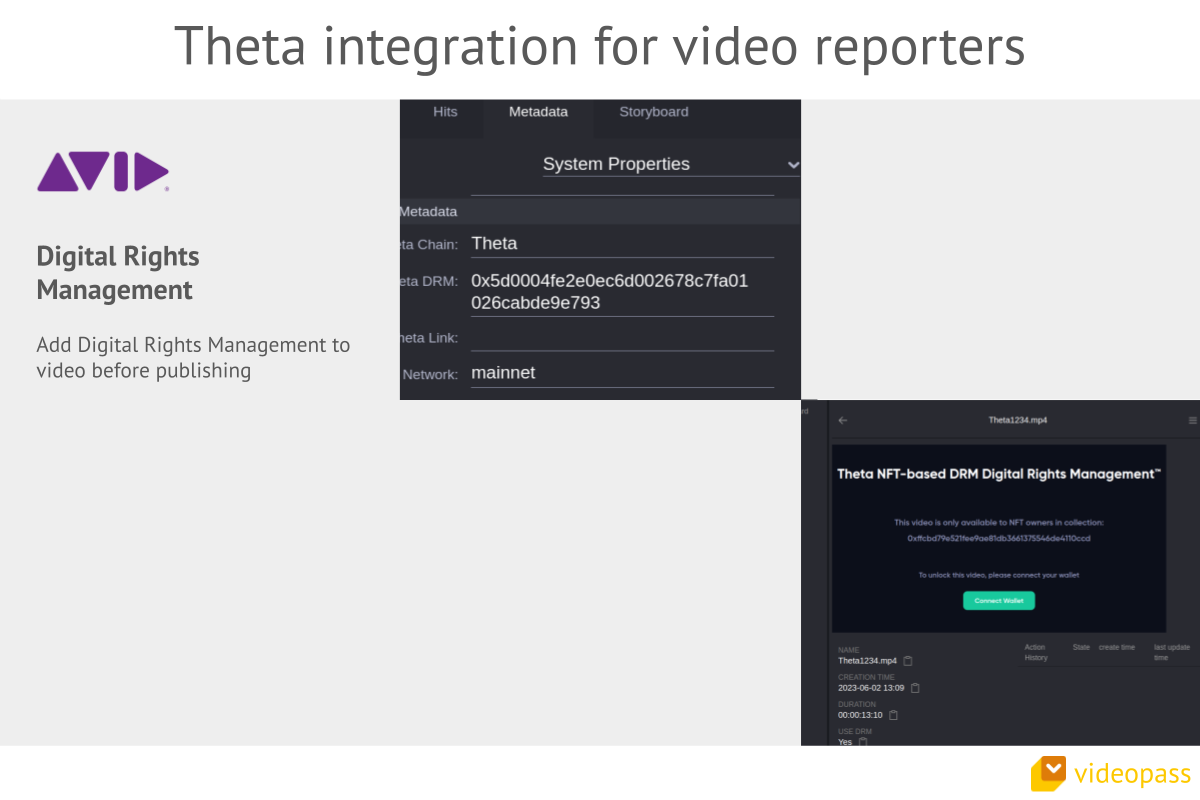This screenshot has height=800, width=1200.
Task: Click the last update time column header
Action: coord(1172,652)
